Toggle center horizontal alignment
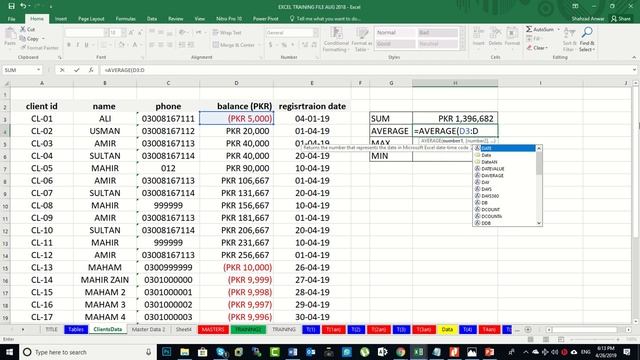The image size is (640, 360). click(161, 45)
